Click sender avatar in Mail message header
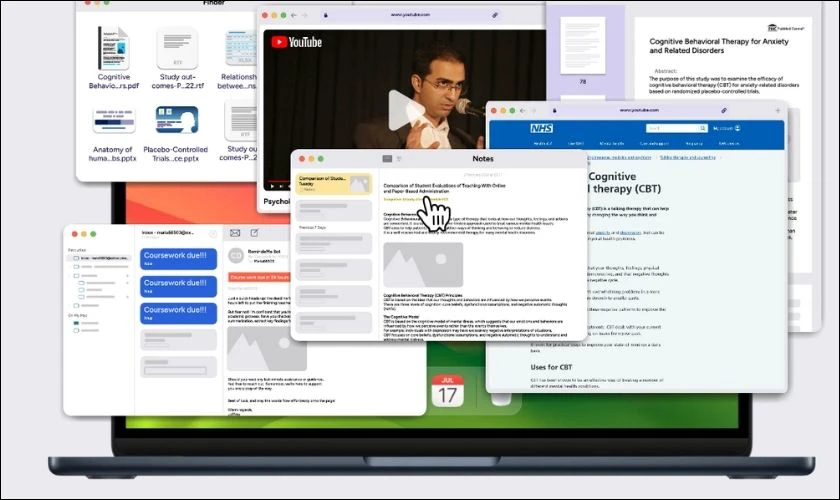The width and height of the screenshot is (840, 500). pos(236,256)
